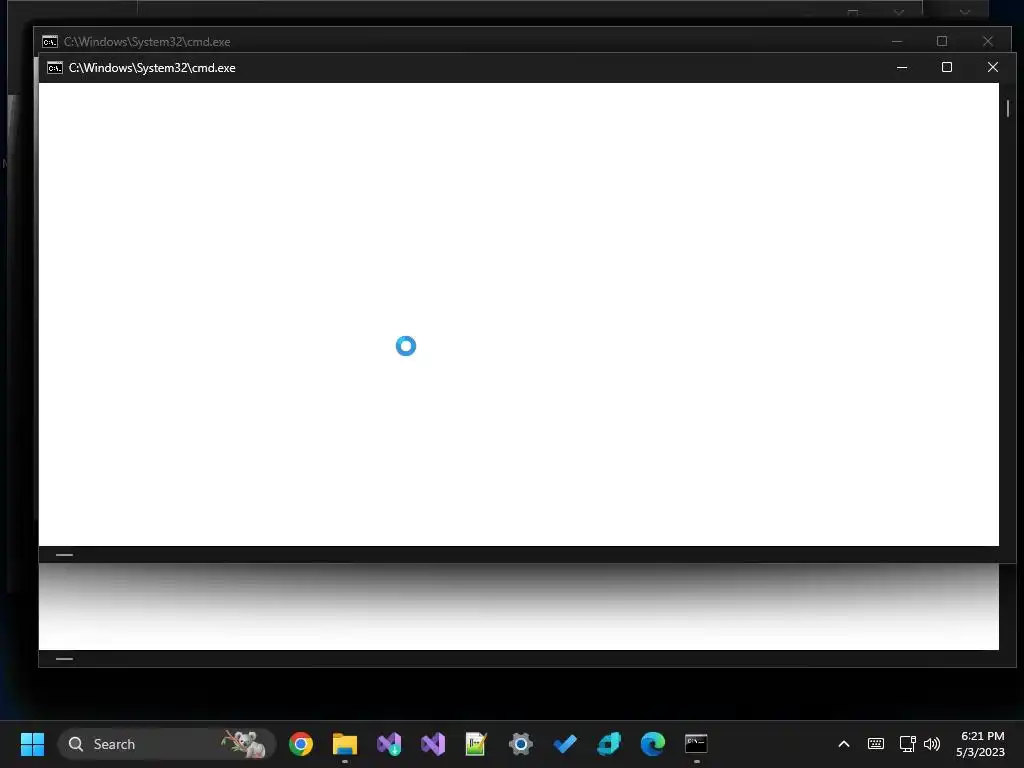Minimize the back cmd.exe window
This screenshot has height=768, width=1024.
(897, 41)
